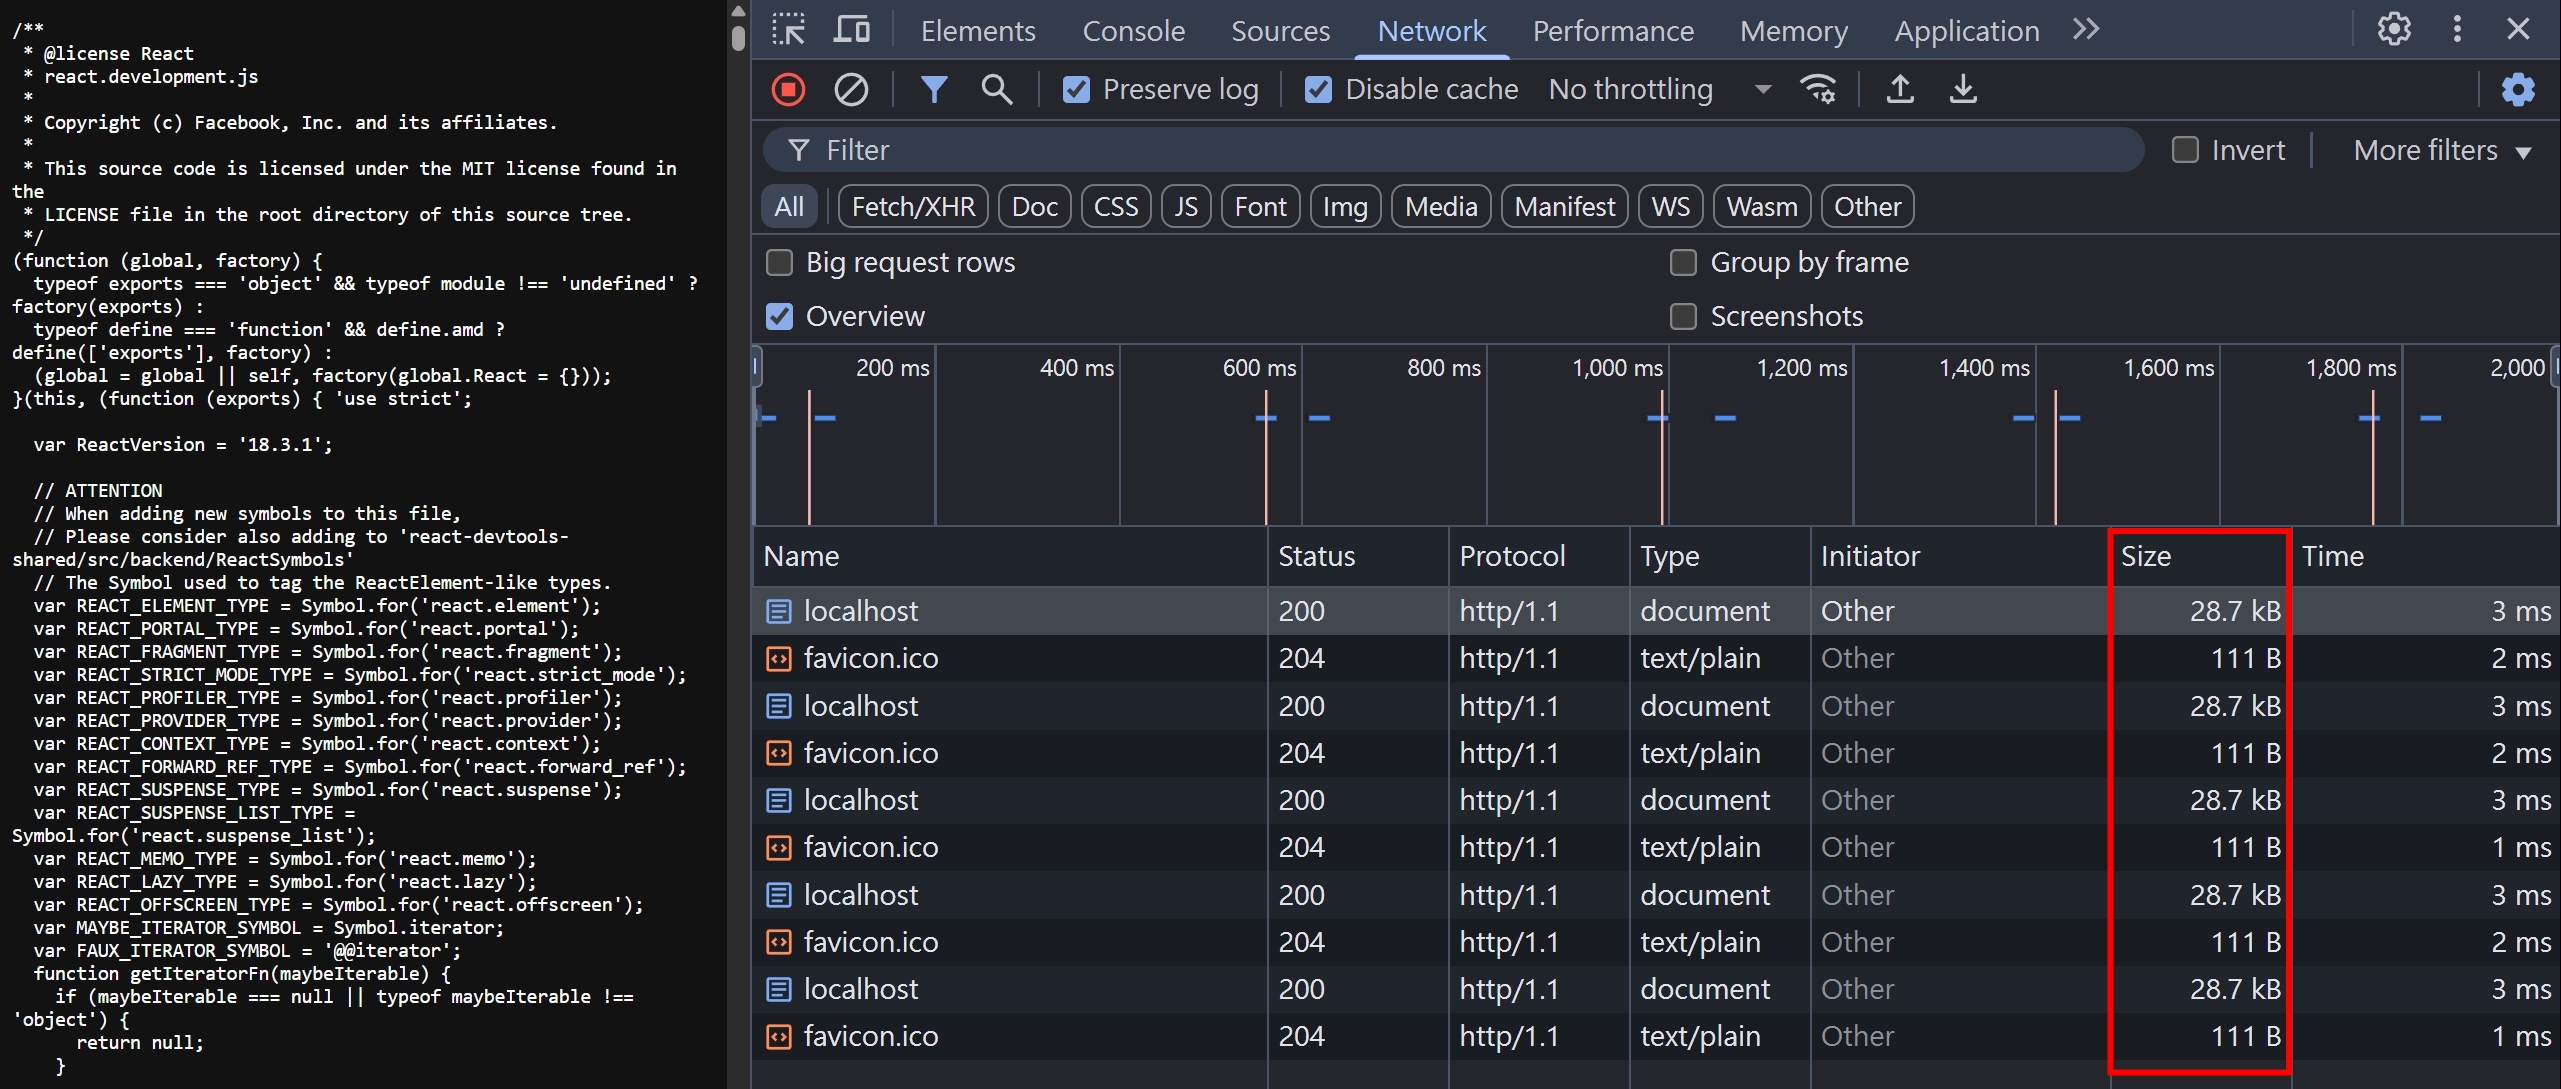Enable Screenshots capture checkbox

[x=1683, y=316]
